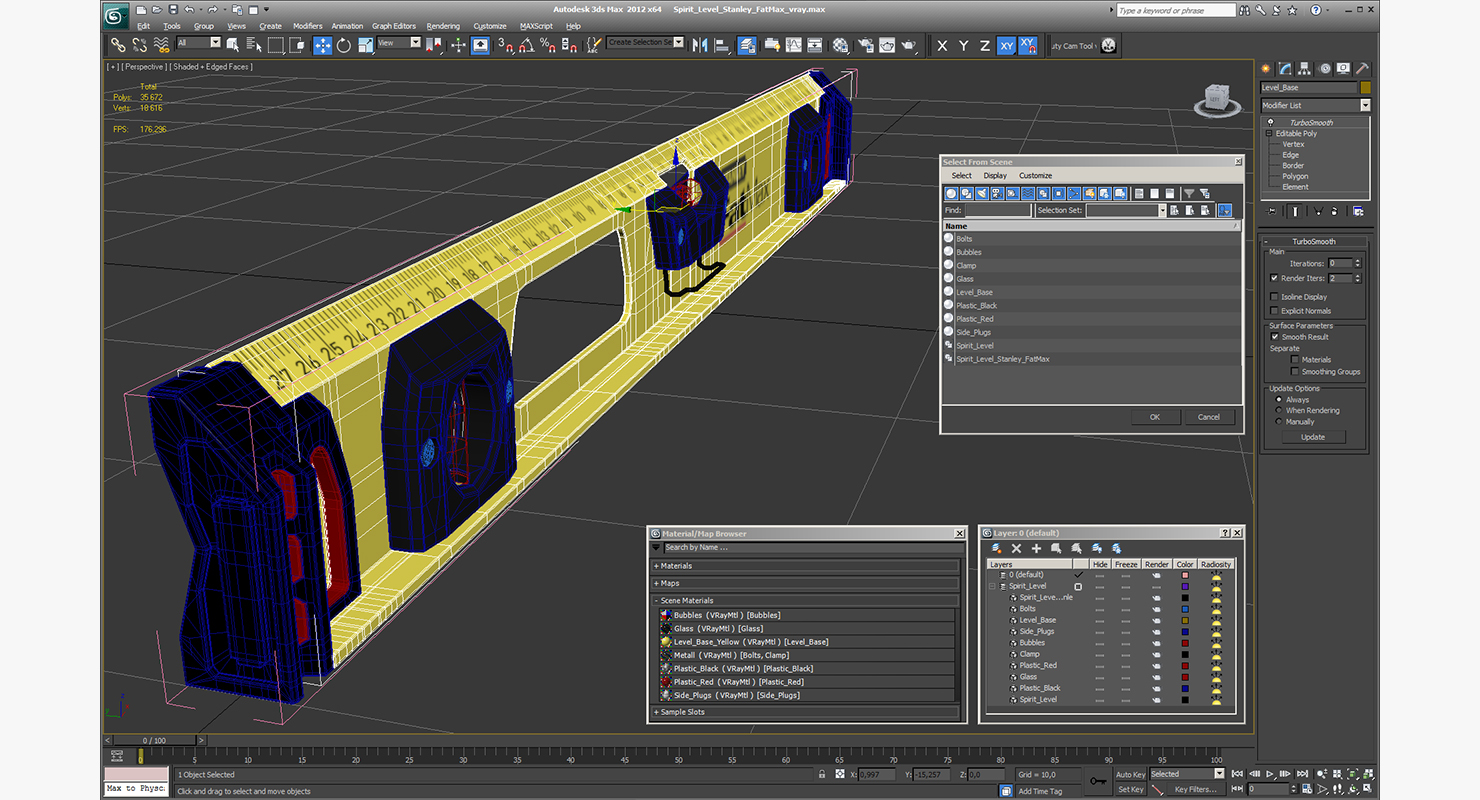Toggle the Angle Snap button
1480x800 pixels.
click(527, 45)
